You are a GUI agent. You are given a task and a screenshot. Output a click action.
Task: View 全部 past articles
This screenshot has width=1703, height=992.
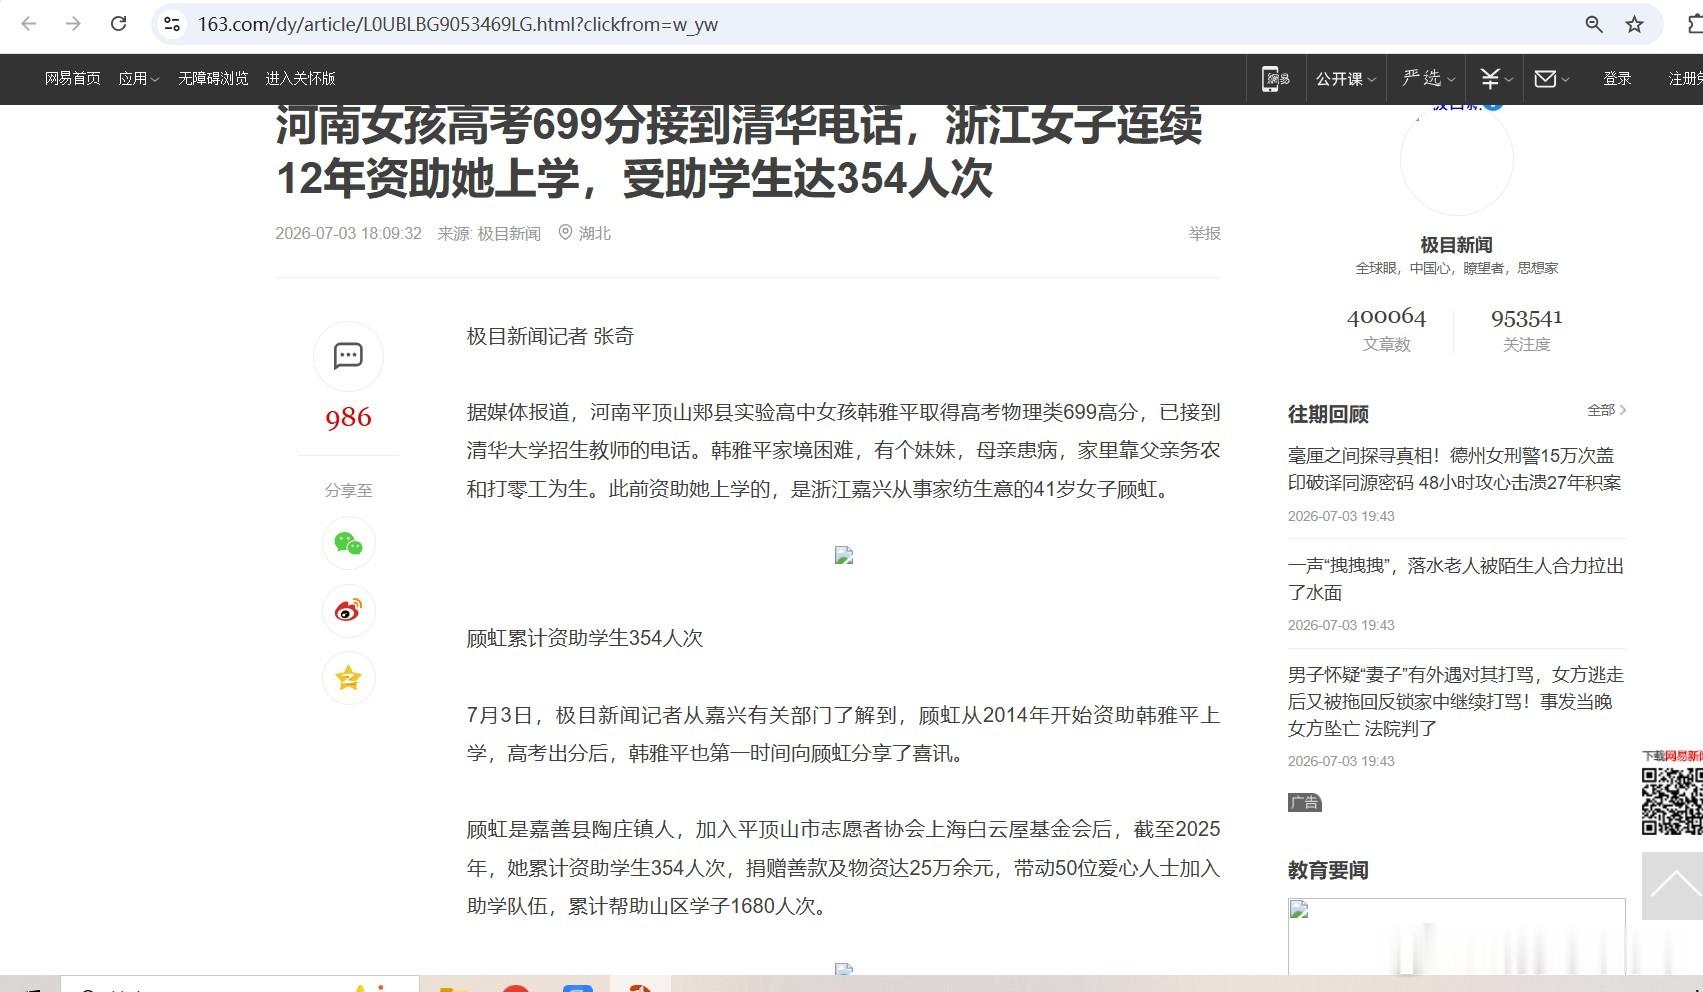pyautogui.click(x=1606, y=410)
